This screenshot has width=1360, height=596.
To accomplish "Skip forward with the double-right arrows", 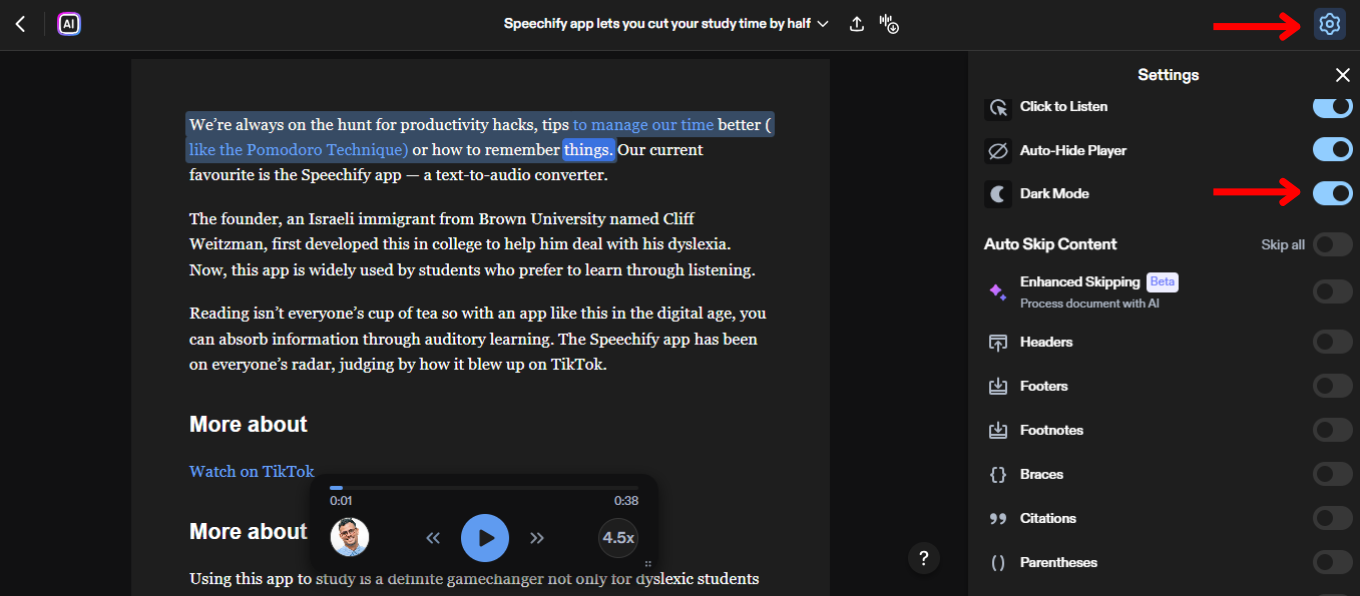I will (537, 538).
